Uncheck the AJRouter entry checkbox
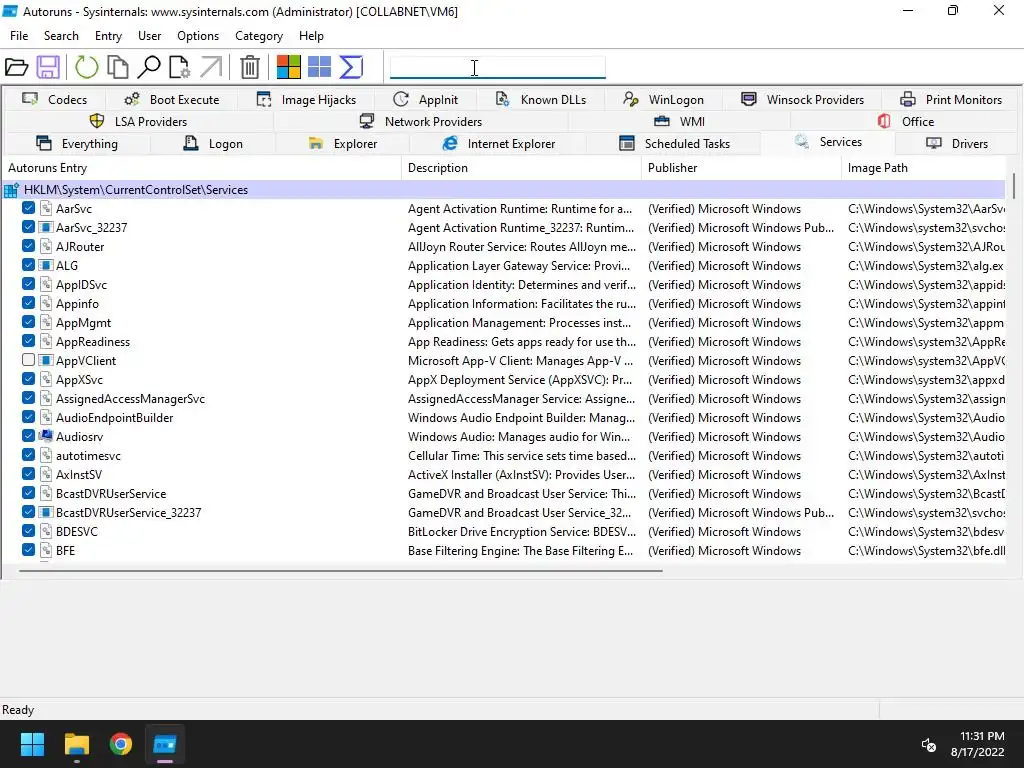Screen dimensions: 1024x768 coord(28,246)
